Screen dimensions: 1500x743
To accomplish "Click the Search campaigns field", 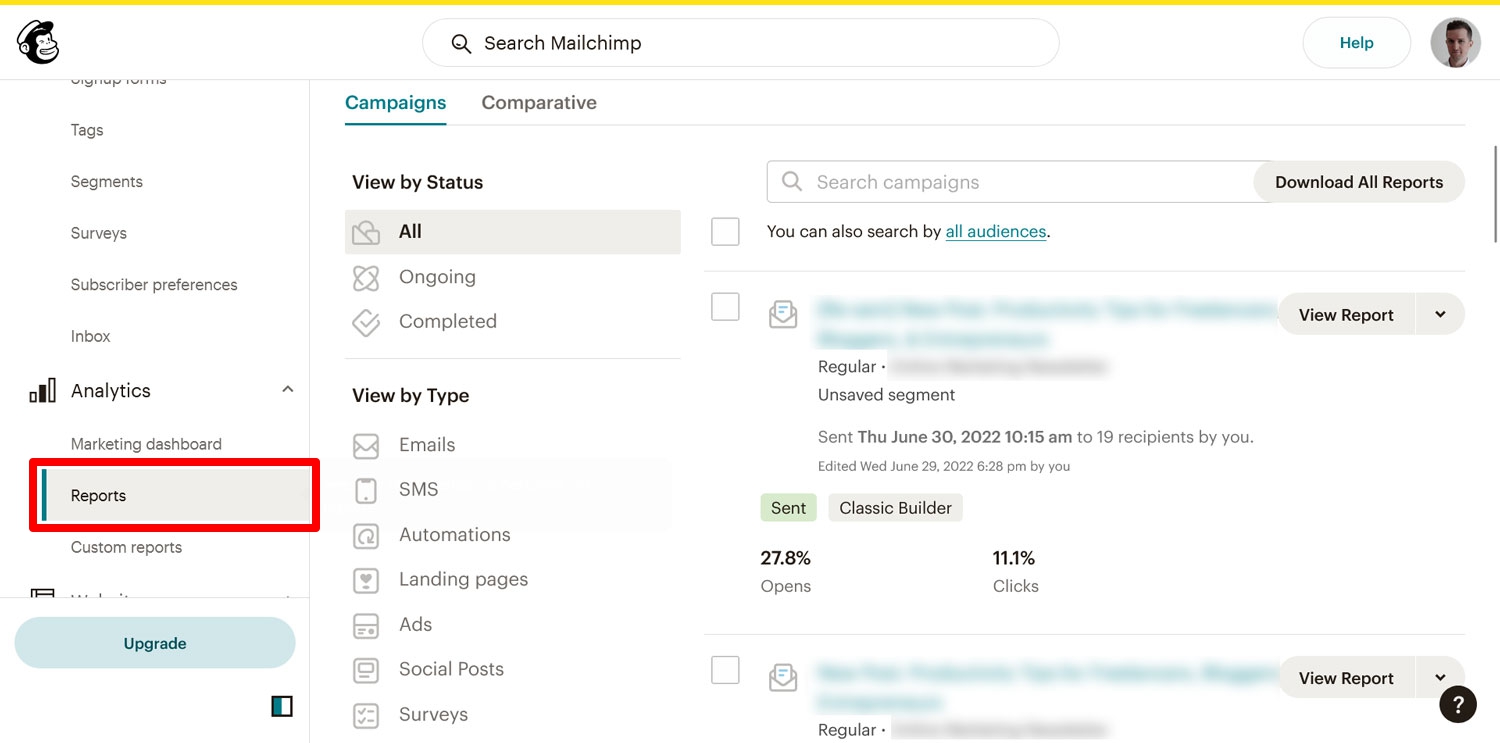I will (1010, 182).
